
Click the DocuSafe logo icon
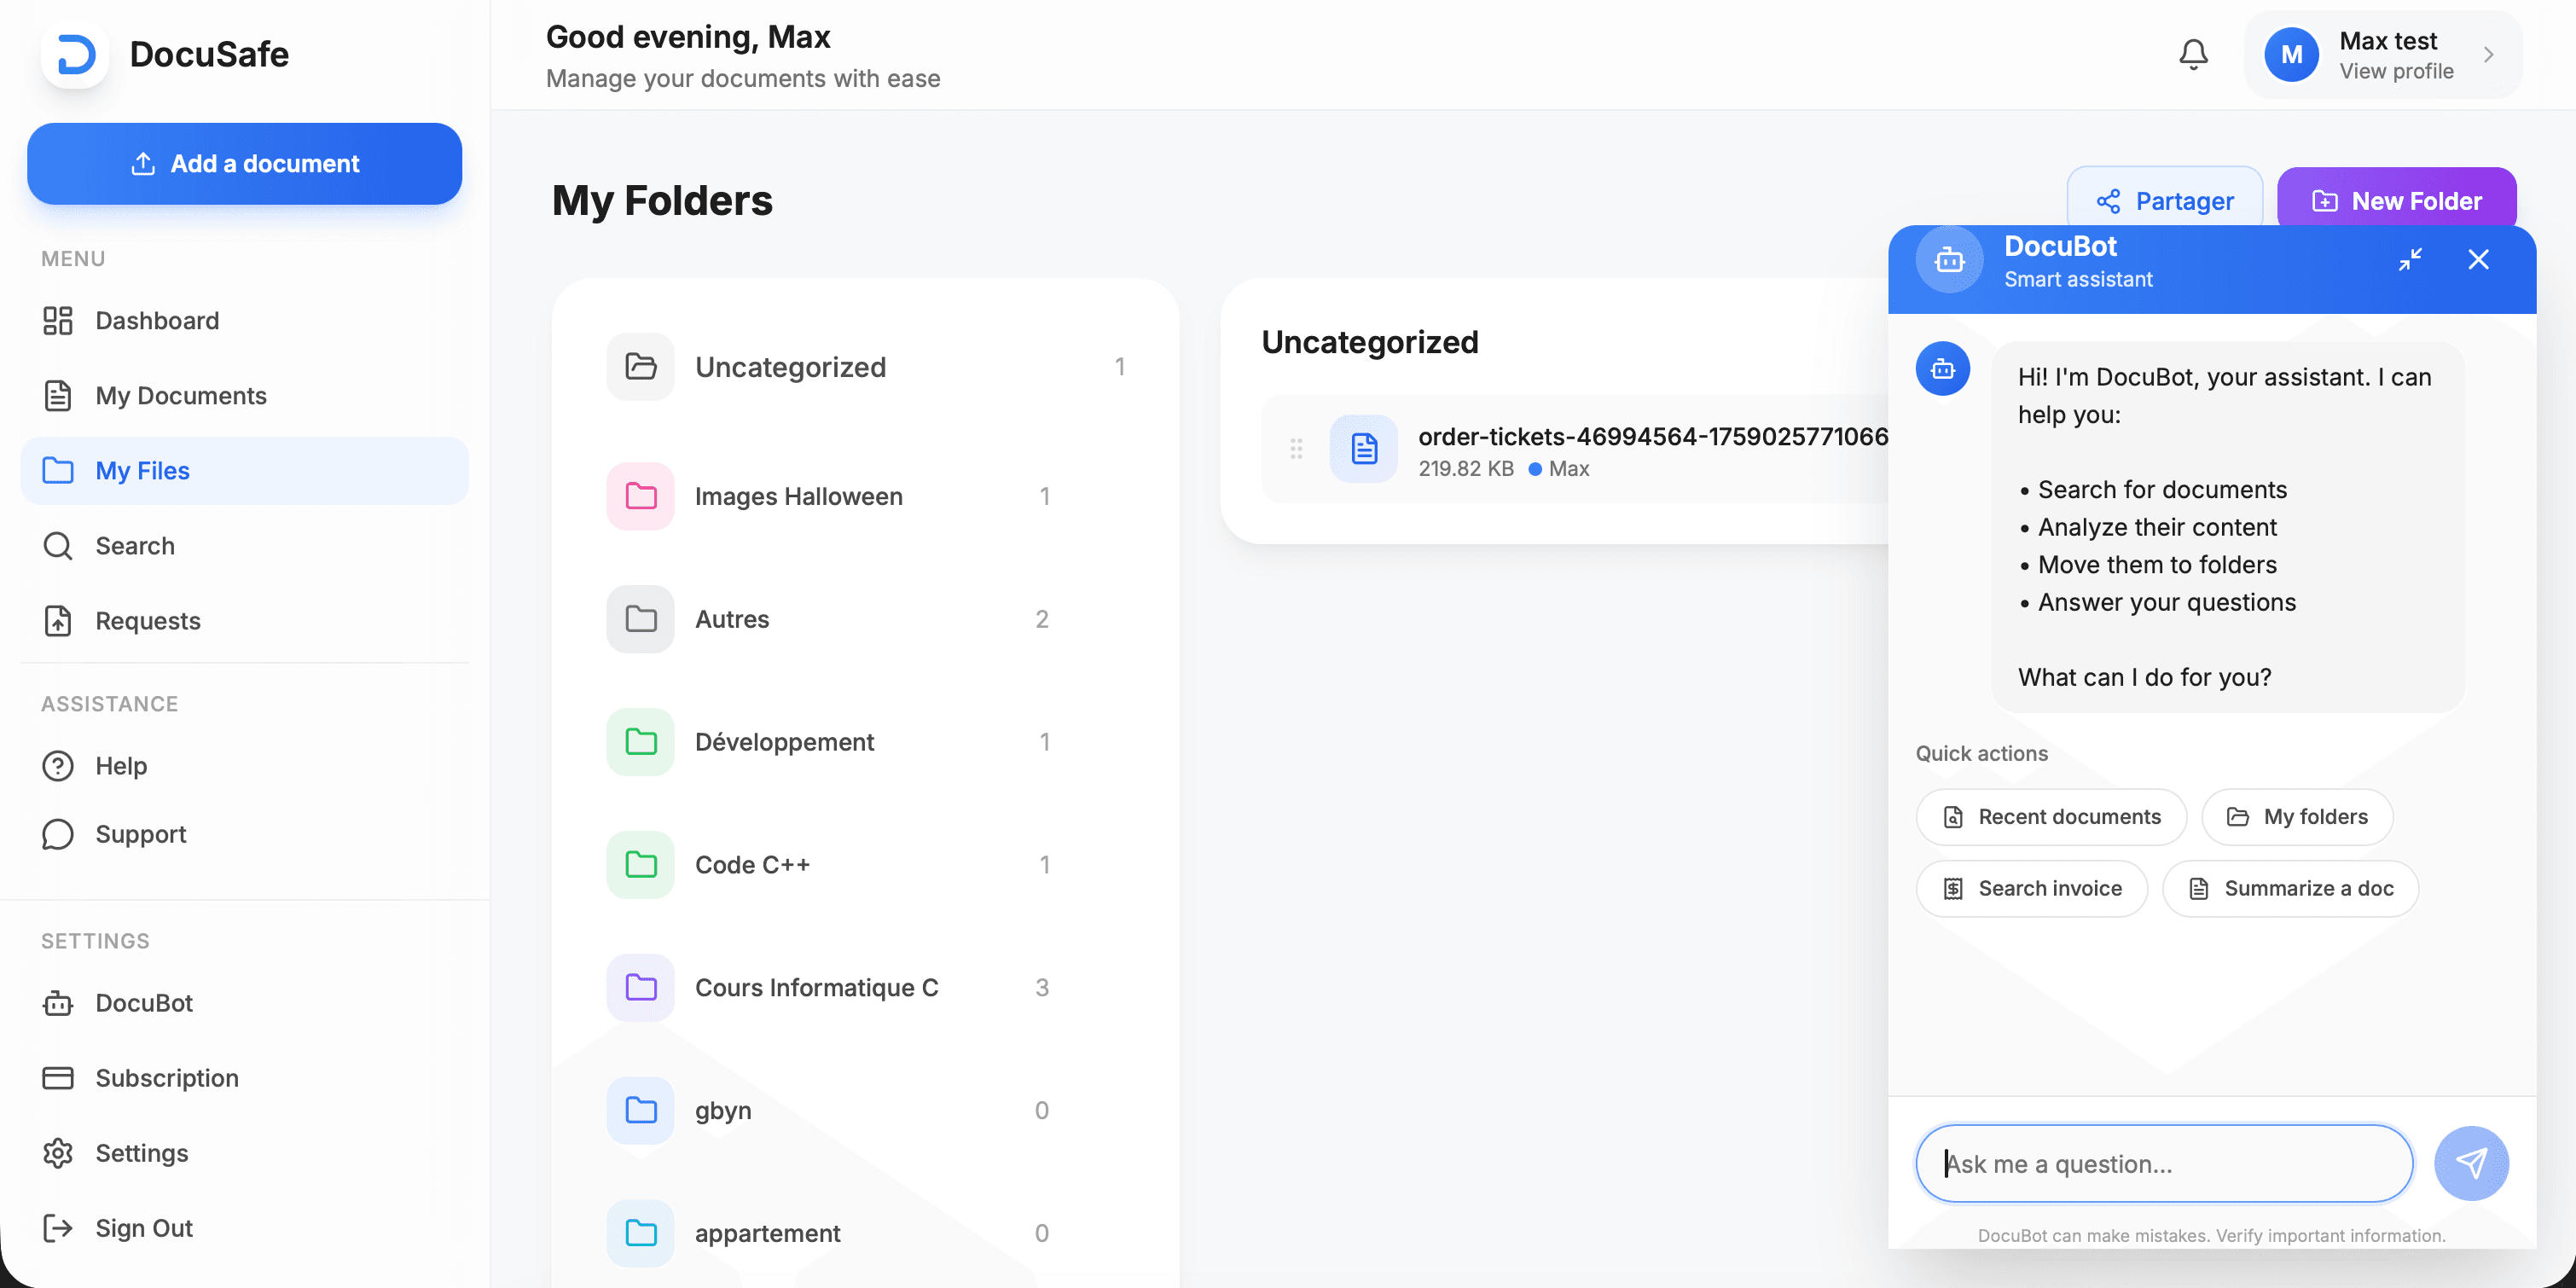tap(75, 54)
